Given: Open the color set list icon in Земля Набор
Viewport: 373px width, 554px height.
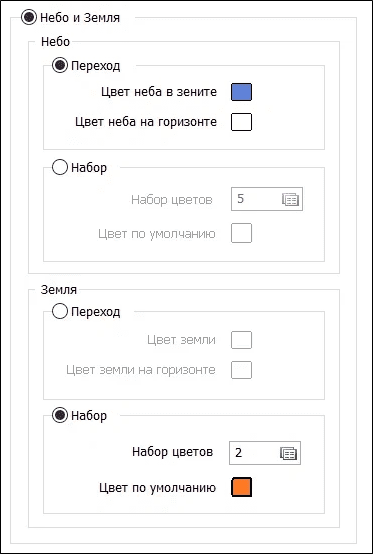Looking at the screenshot, I should 289,453.
